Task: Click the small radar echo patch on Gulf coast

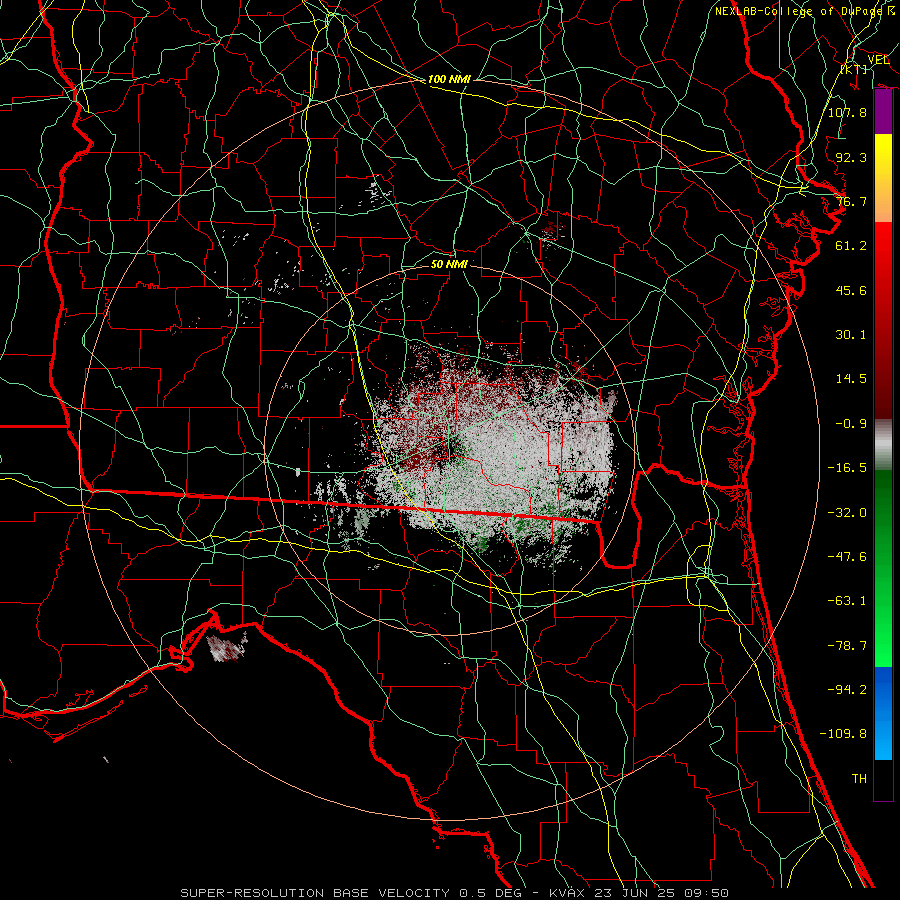Action: 227,647
